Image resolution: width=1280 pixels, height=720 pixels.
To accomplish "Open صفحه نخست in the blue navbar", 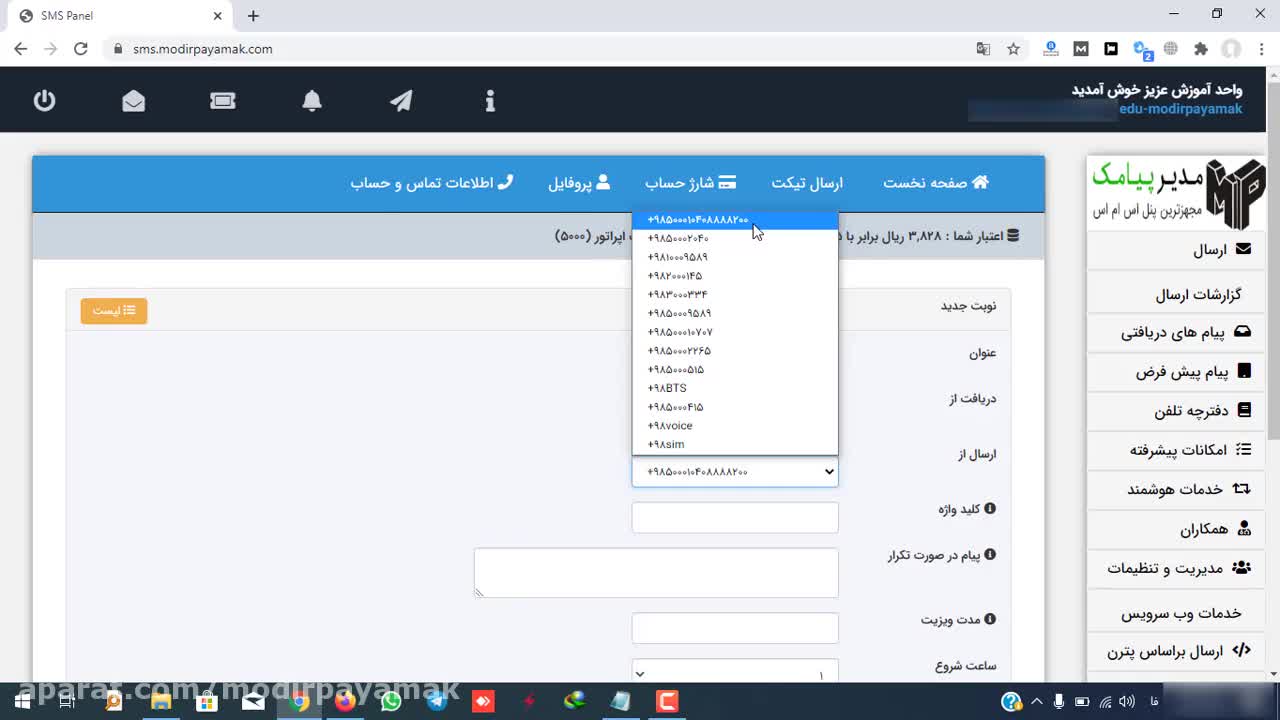I will pyautogui.click(x=935, y=183).
